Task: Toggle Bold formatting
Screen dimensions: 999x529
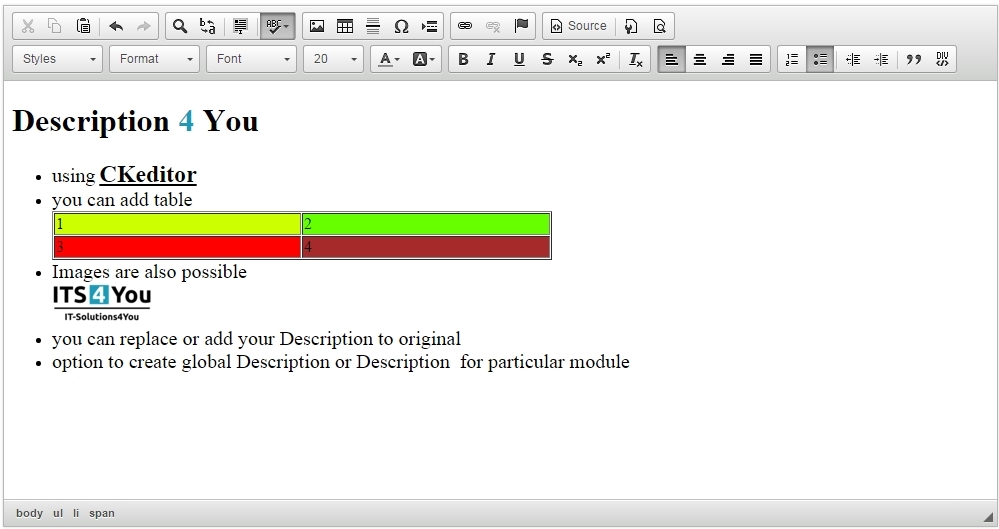Action: pyautogui.click(x=463, y=59)
